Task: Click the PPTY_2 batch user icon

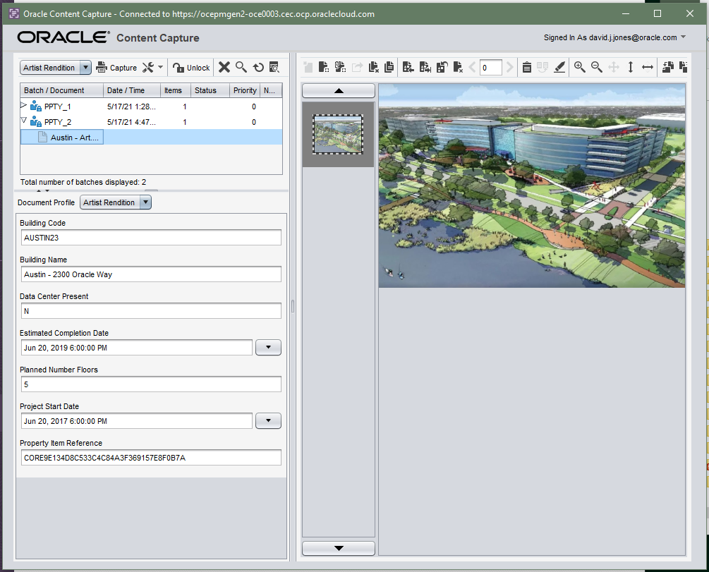Action: [36, 122]
